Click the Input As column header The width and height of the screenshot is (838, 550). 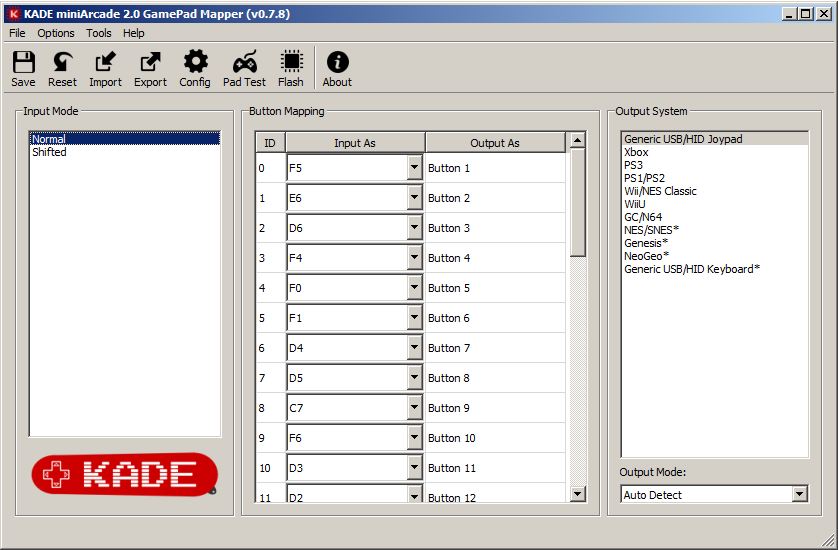pyautogui.click(x=355, y=143)
